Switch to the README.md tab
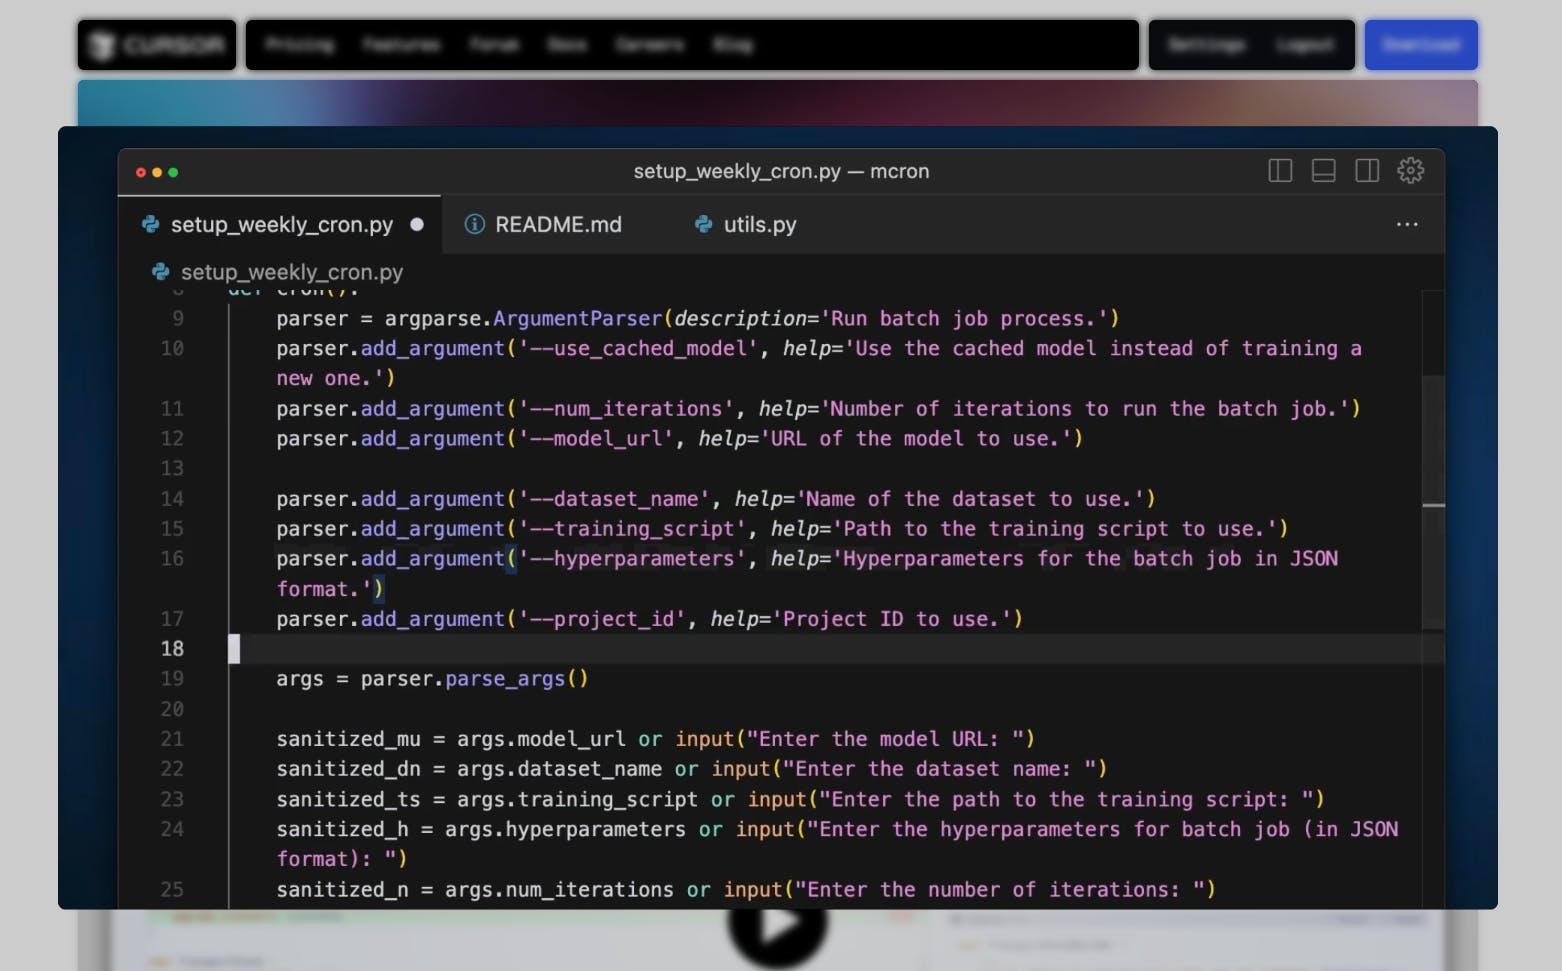The image size is (1562, 971). click(557, 225)
